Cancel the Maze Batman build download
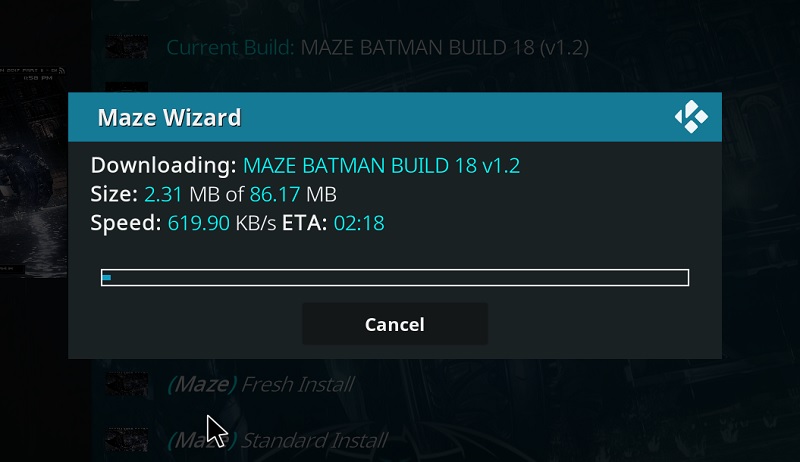 point(395,324)
